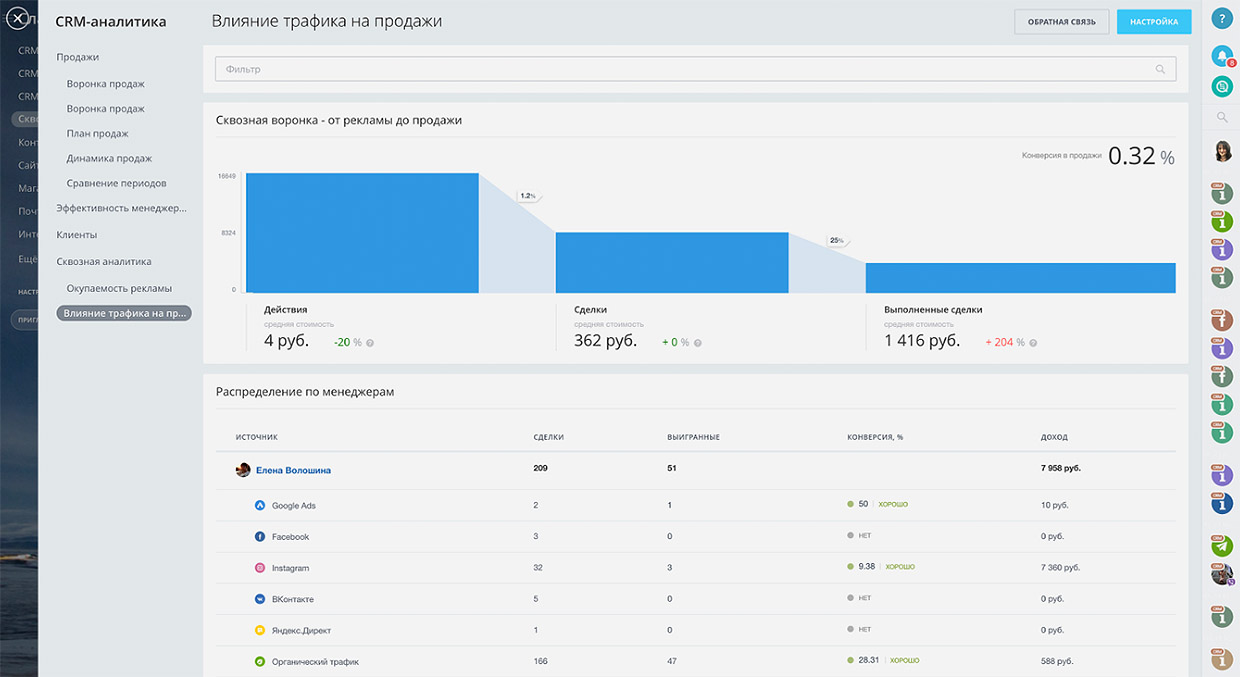Click the Google Ads source icon
Screen dimensions: 1240x677
259,506
